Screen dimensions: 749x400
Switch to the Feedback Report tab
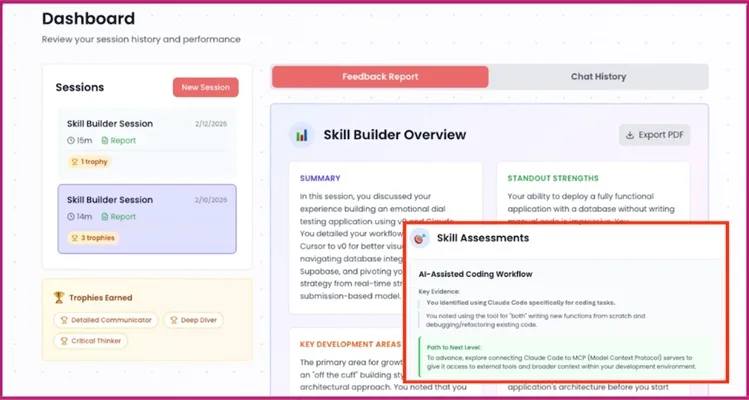pos(380,77)
